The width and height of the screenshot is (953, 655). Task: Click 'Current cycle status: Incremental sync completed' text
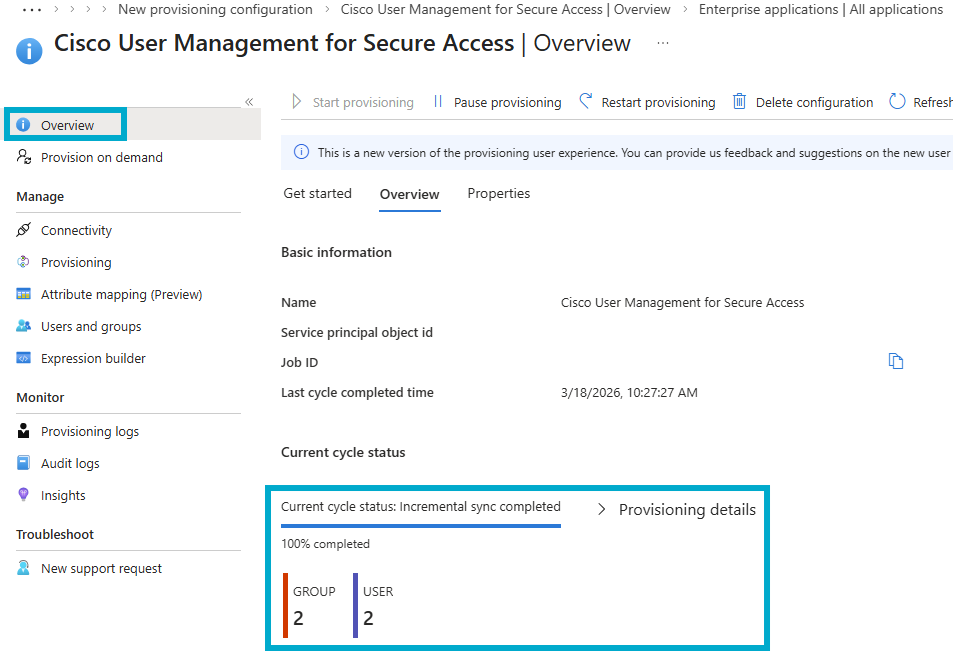tap(421, 507)
